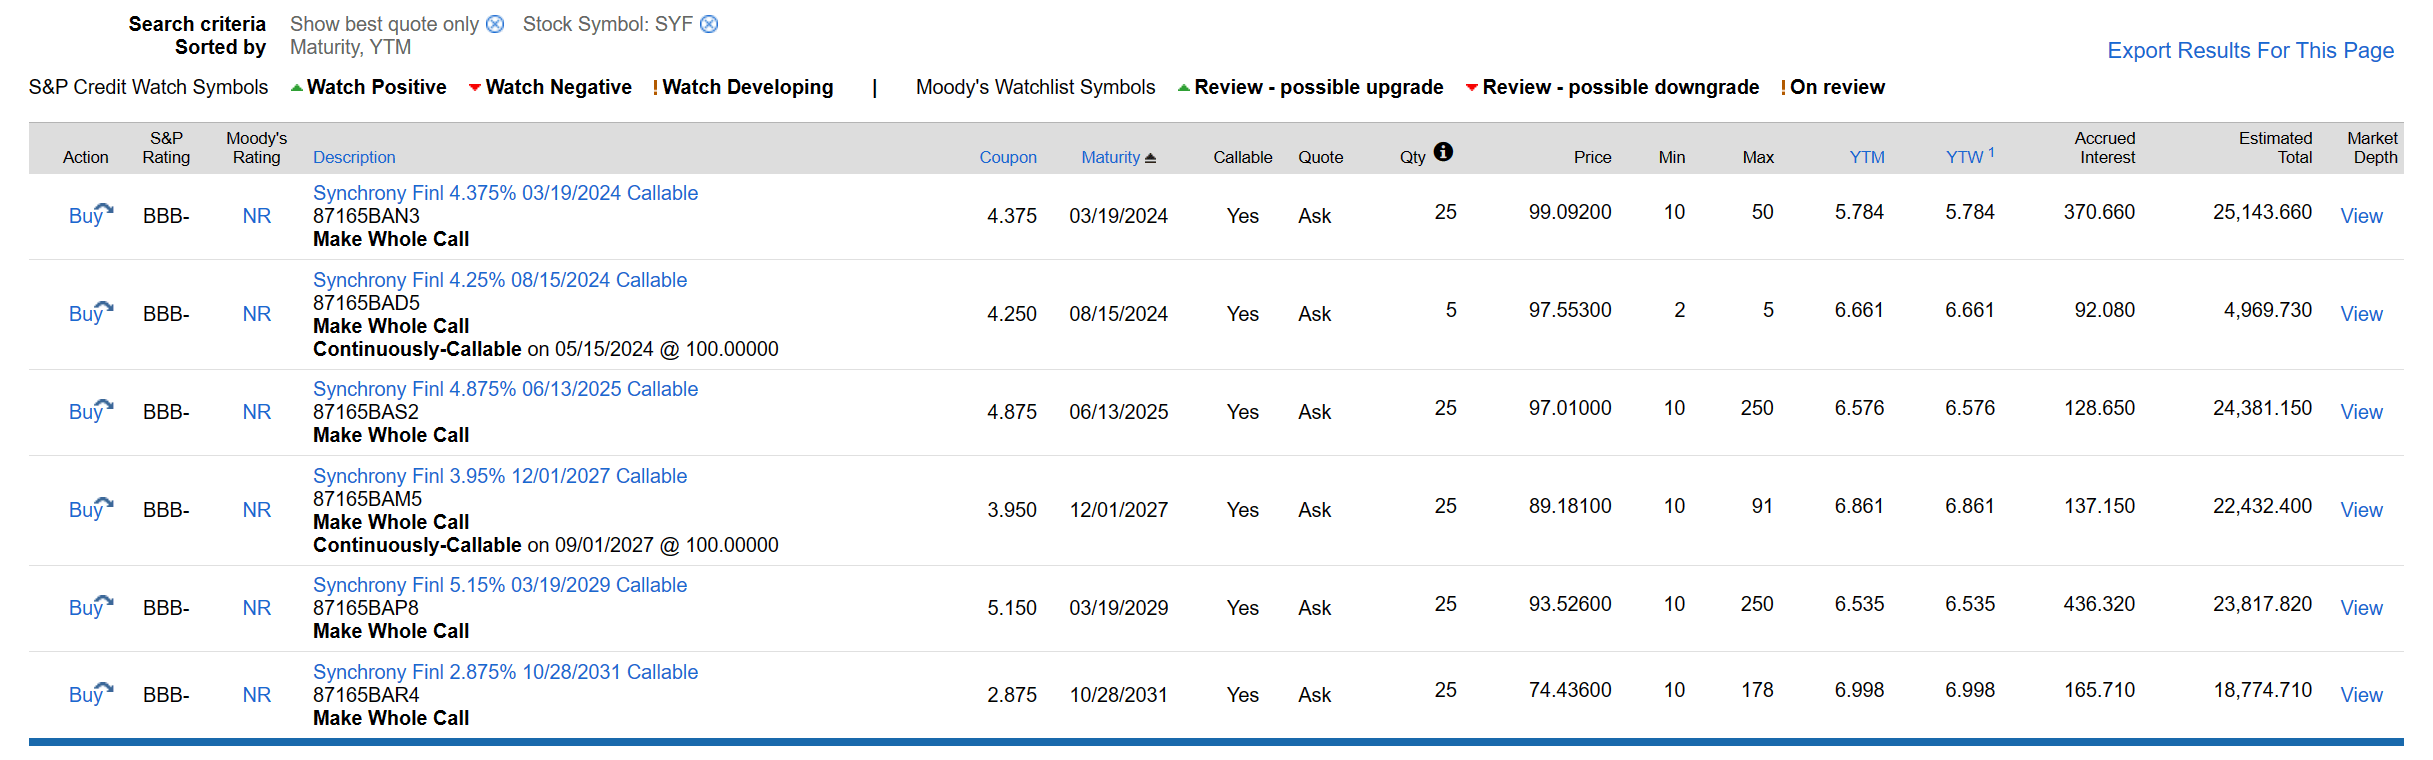The width and height of the screenshot is (2433, 760).
Task: Click Moody's NR rating for 87165BAR4
Action: pyautogui.click(x=257, y=695)
